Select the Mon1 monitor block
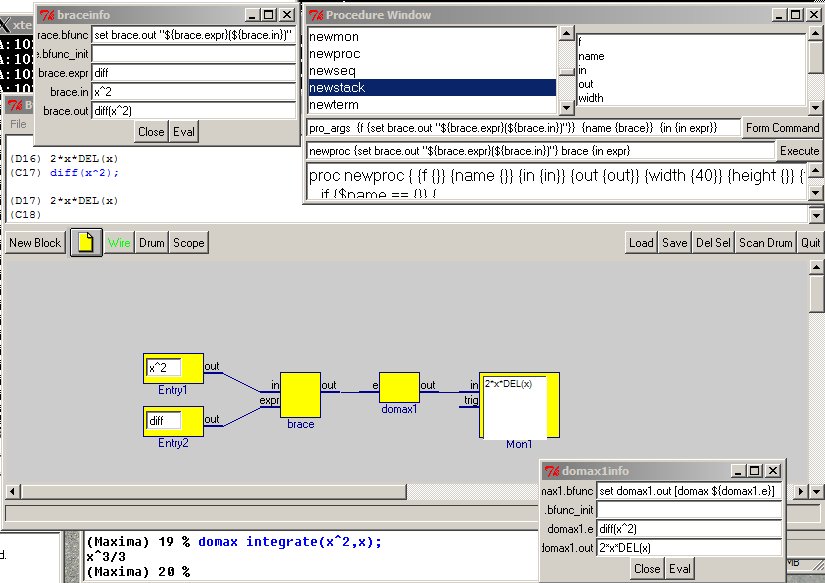 click(519, 405)
